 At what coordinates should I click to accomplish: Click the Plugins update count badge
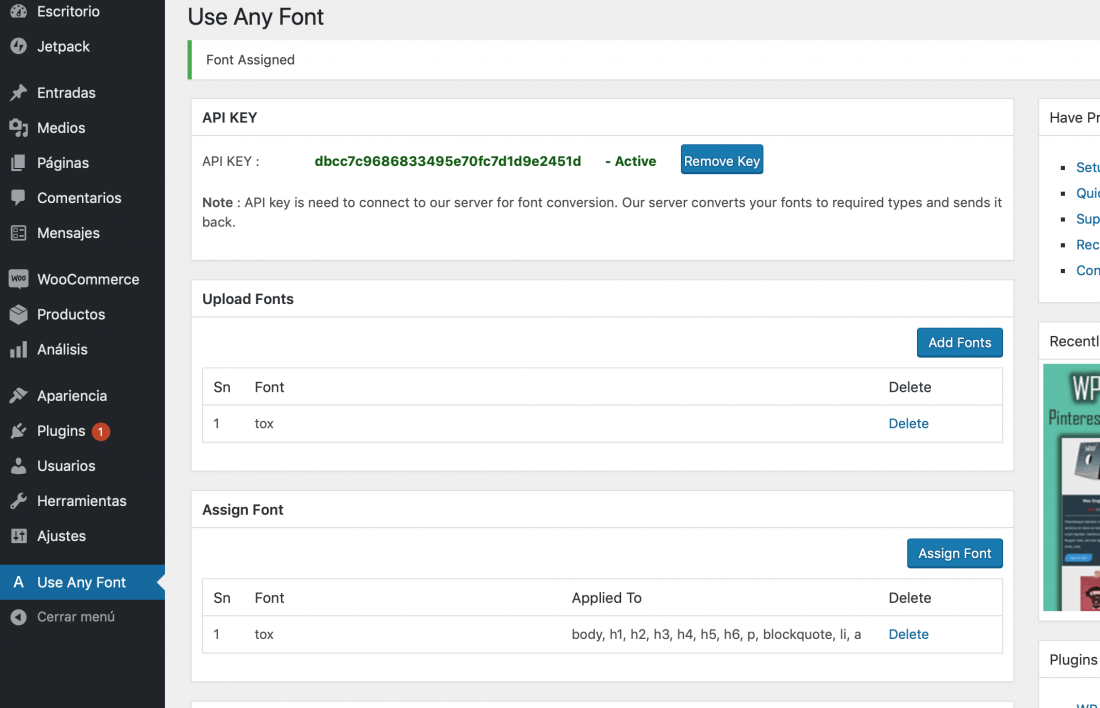coord(101,432)
